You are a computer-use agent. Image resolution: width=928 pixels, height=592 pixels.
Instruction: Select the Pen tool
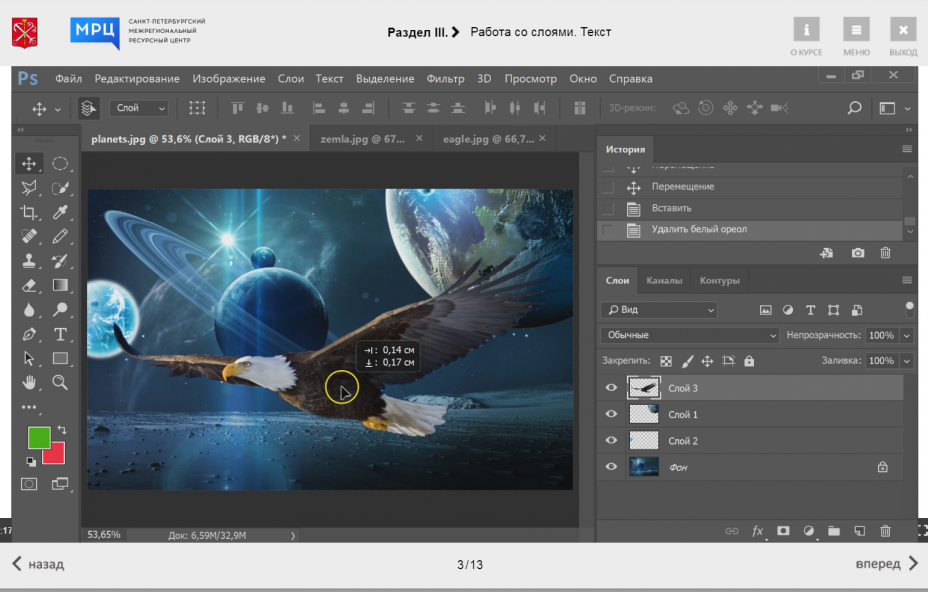point(29,334)
